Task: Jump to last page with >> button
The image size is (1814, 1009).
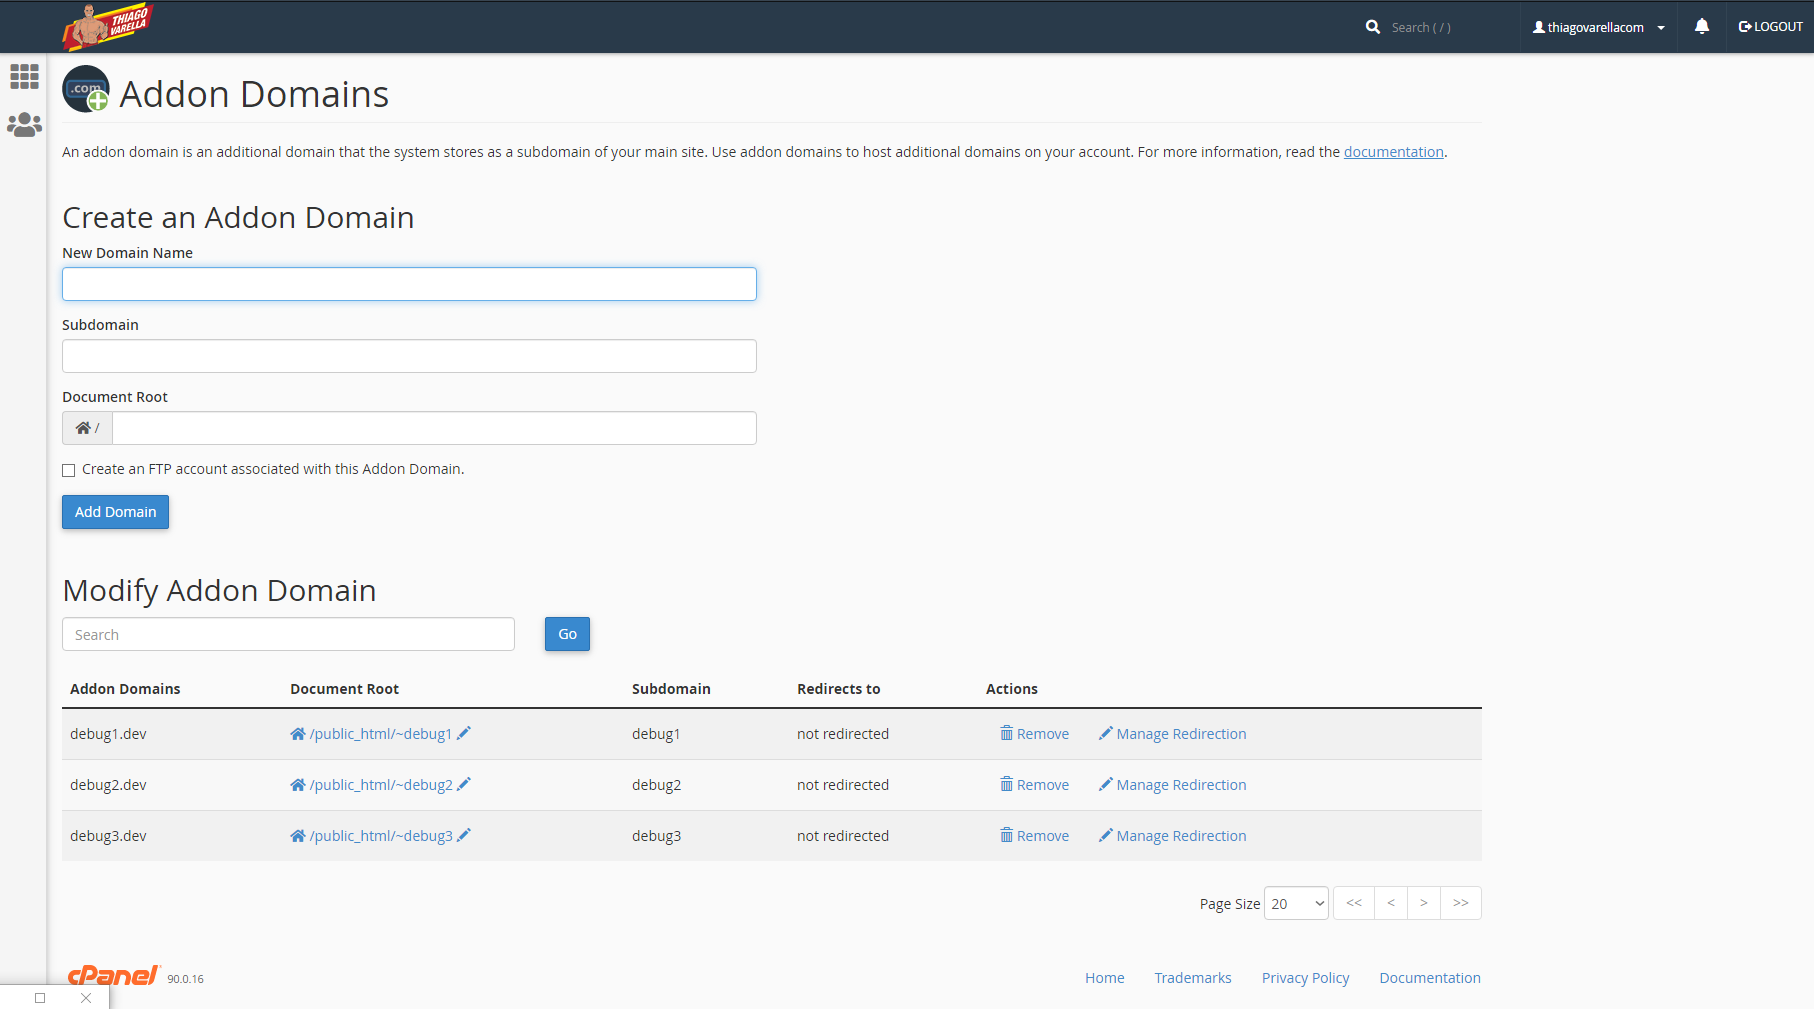Action: (1460, 903)
